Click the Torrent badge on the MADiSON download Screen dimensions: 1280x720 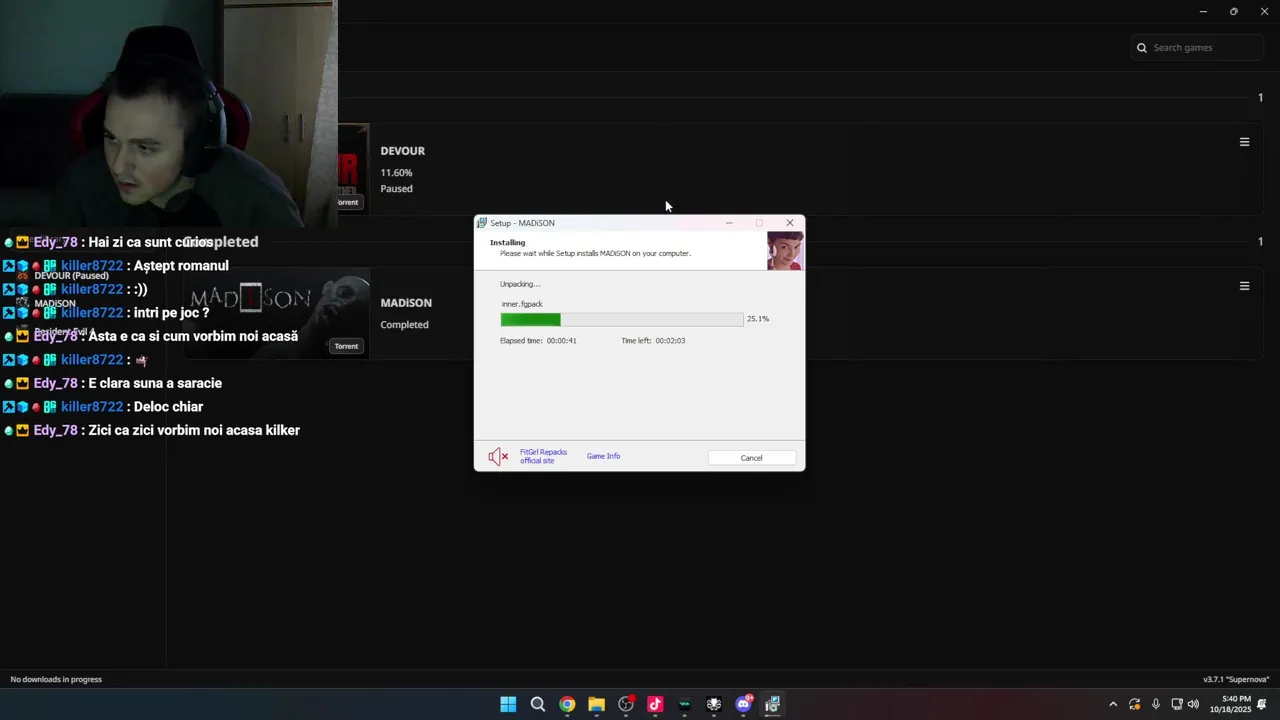point(346,346)
